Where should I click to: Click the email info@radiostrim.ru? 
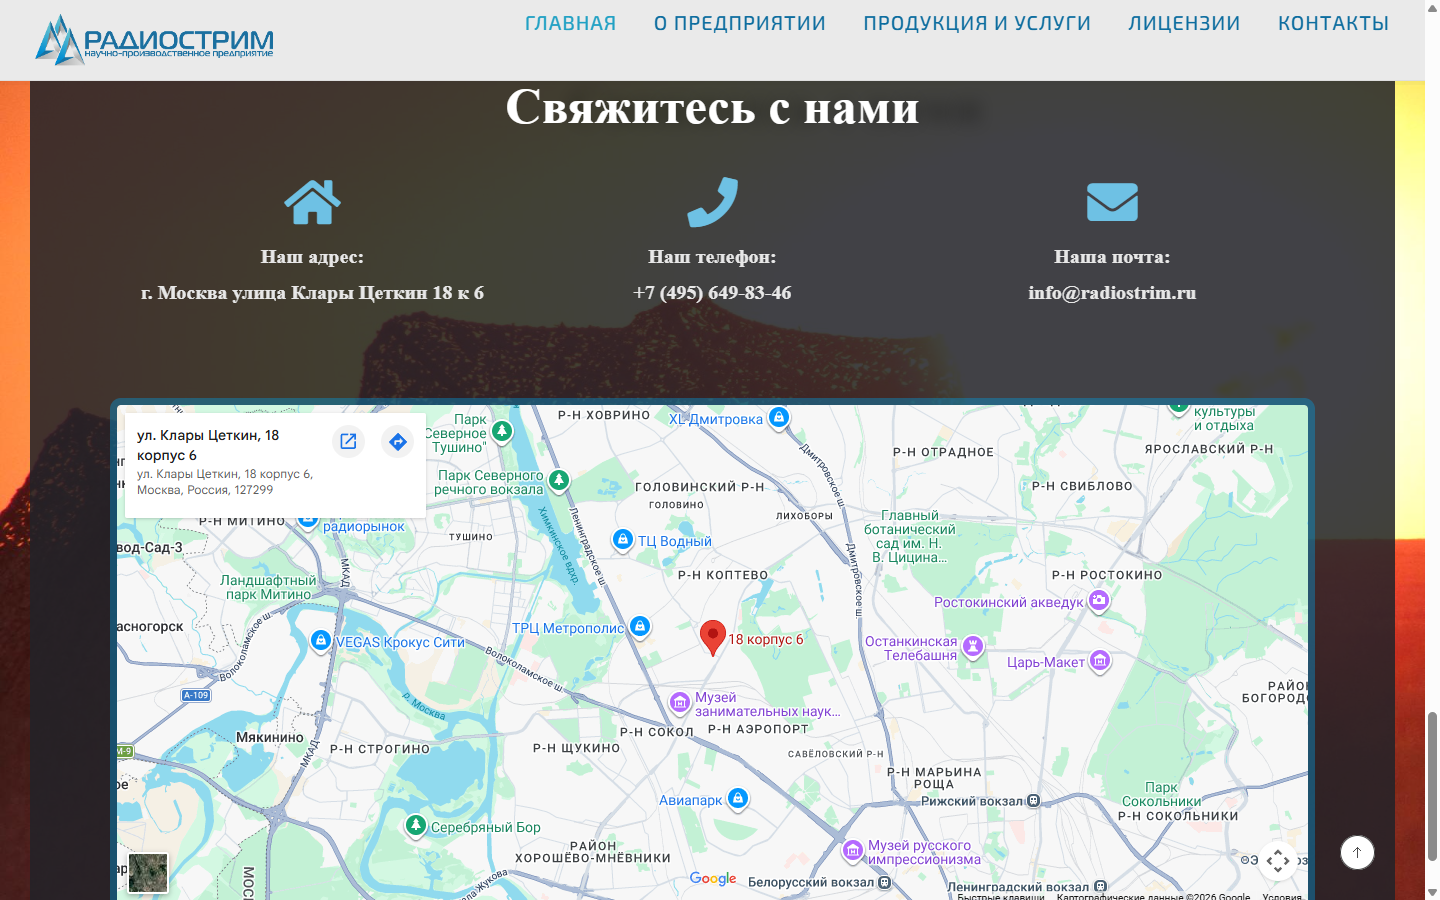[1112, 293]
